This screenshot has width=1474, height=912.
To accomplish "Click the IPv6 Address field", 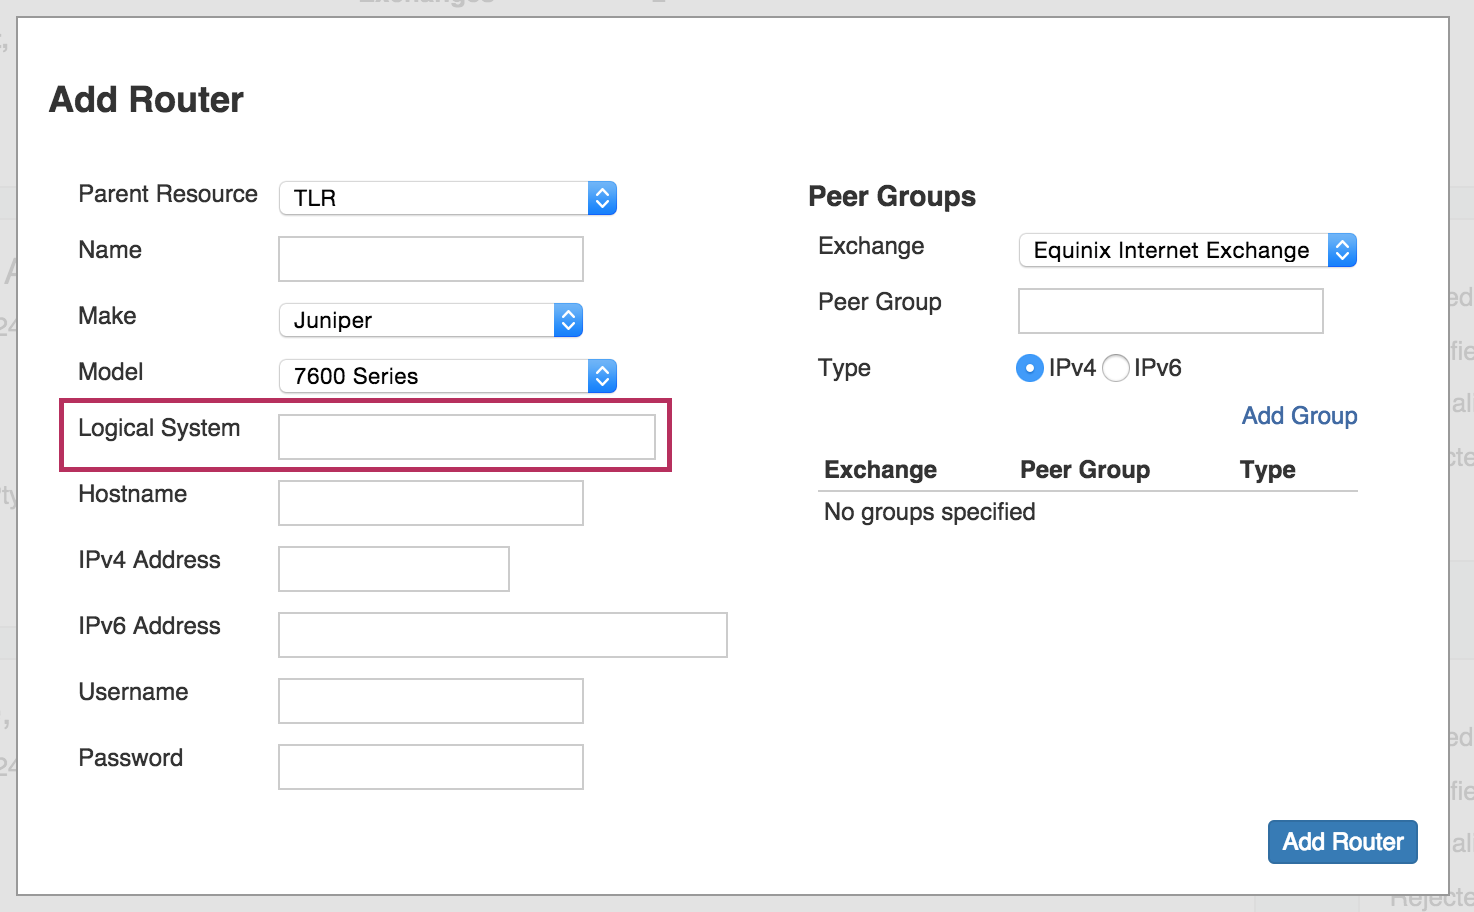I will (502, 635).
